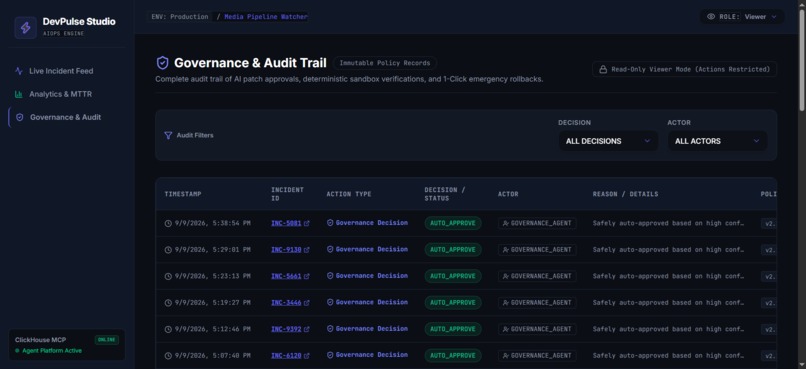
Task: Open incident link INC-9130
Action: click(286, 250)
